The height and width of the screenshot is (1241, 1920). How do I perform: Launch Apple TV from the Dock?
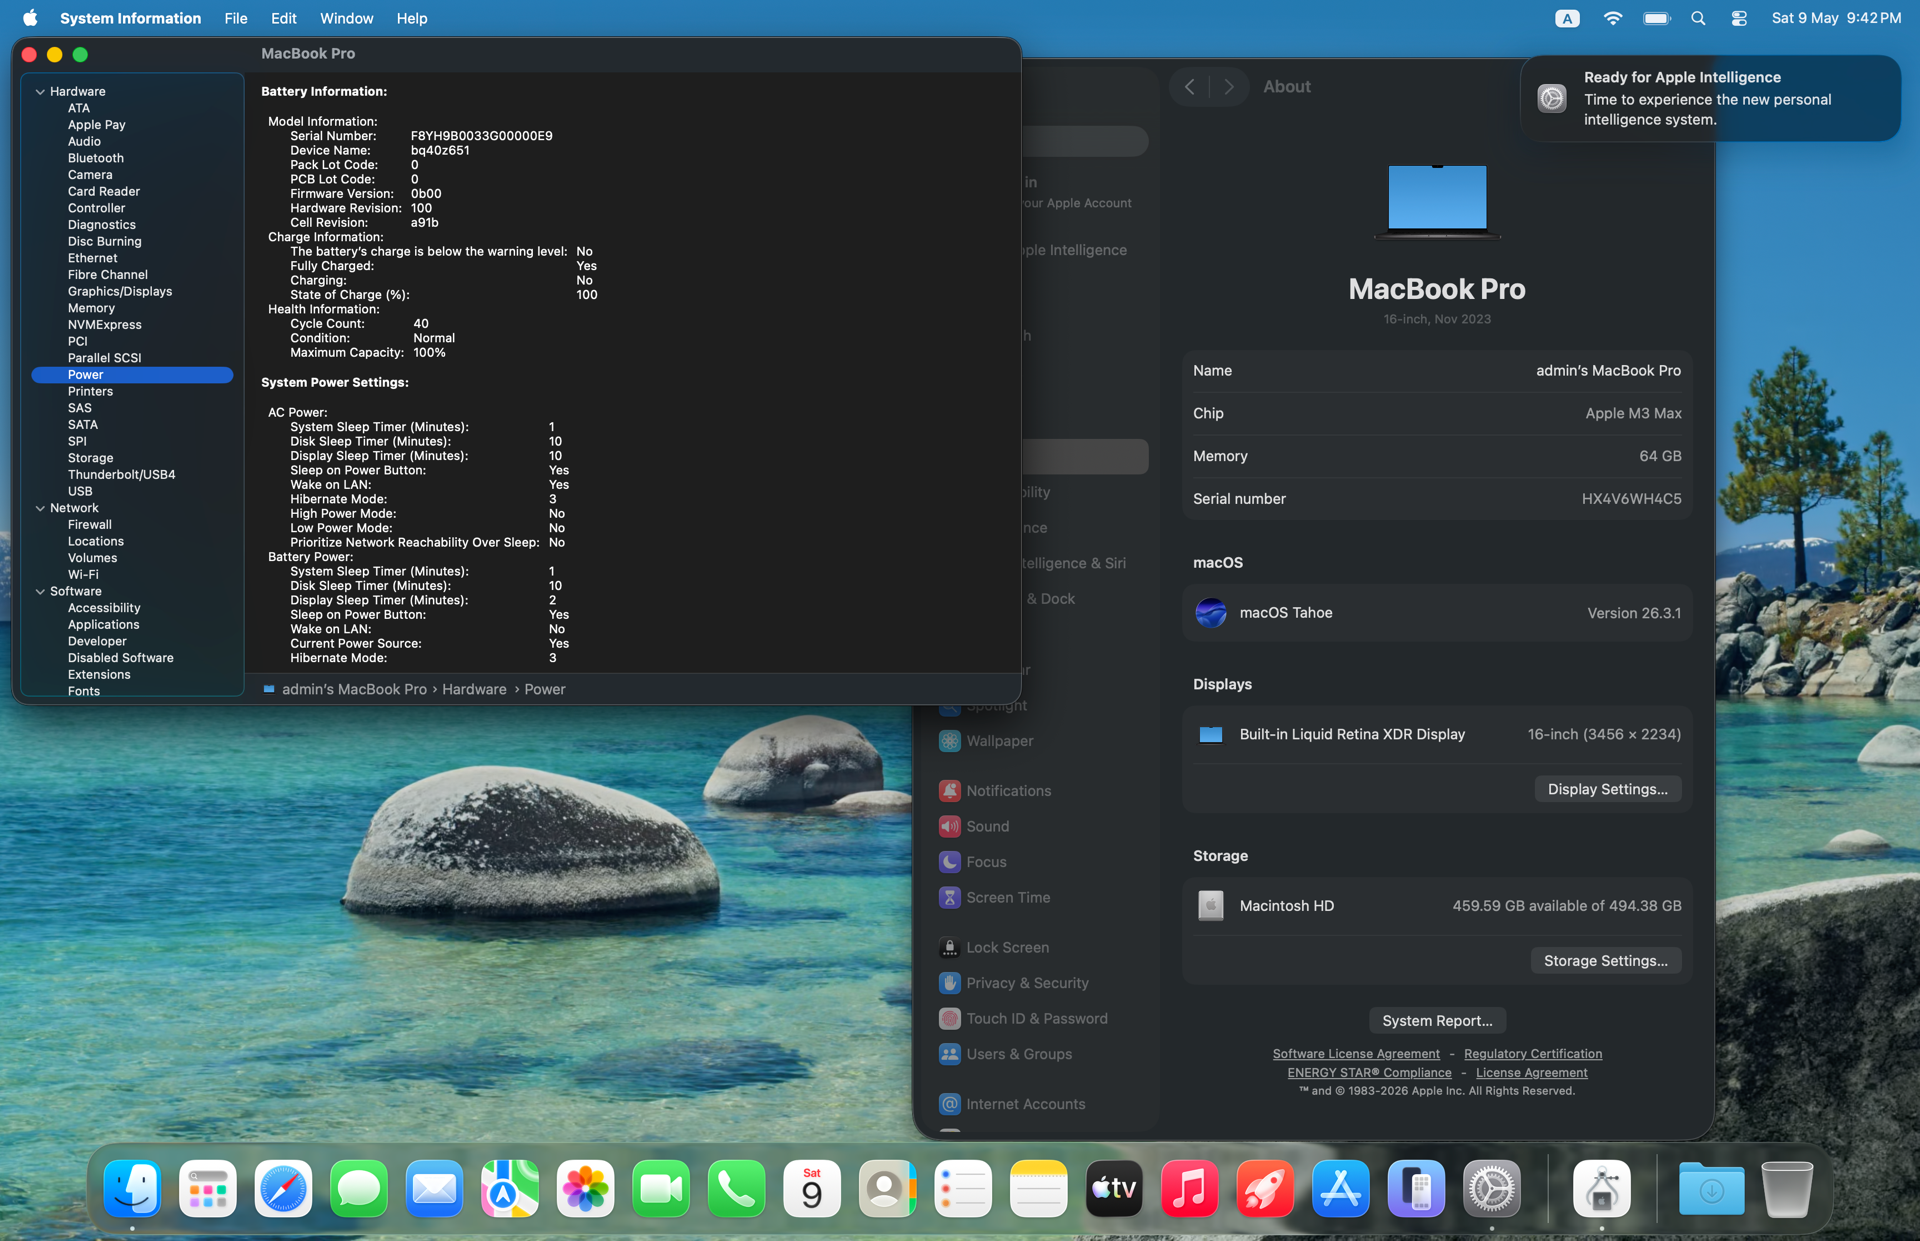click(x=1114, y=1189)
